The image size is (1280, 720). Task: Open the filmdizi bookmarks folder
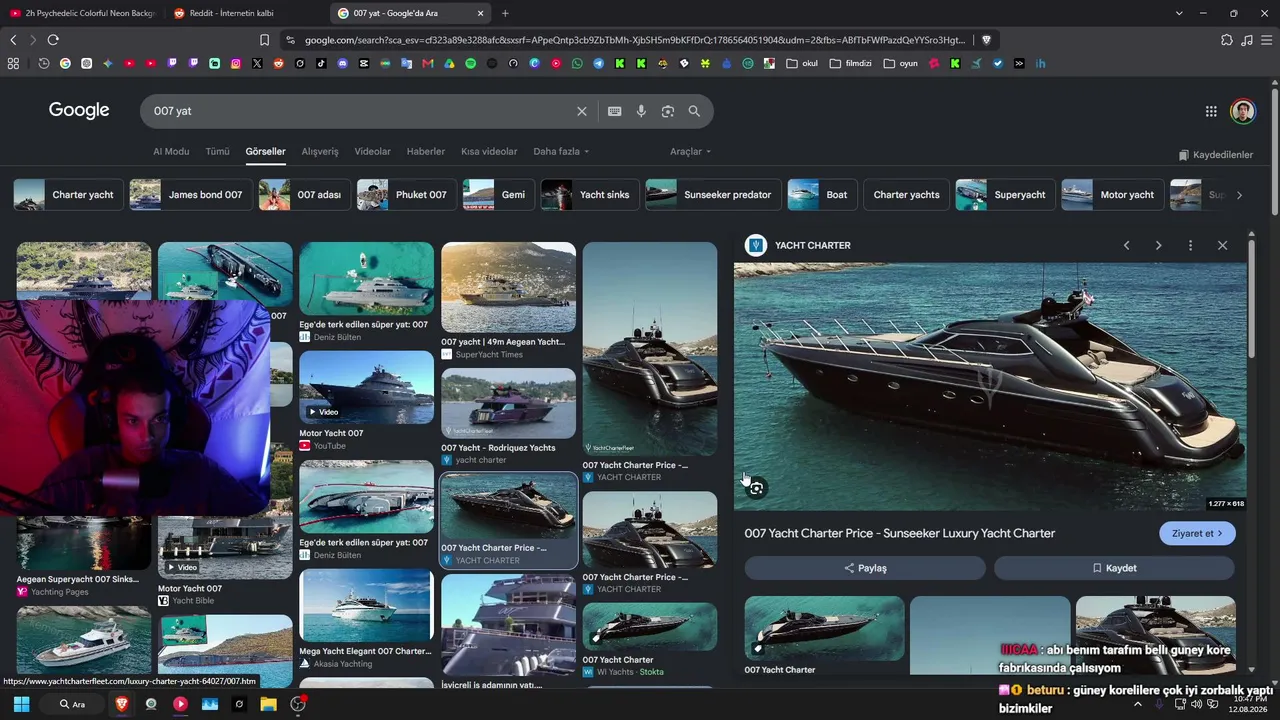[x=850, y=63]
